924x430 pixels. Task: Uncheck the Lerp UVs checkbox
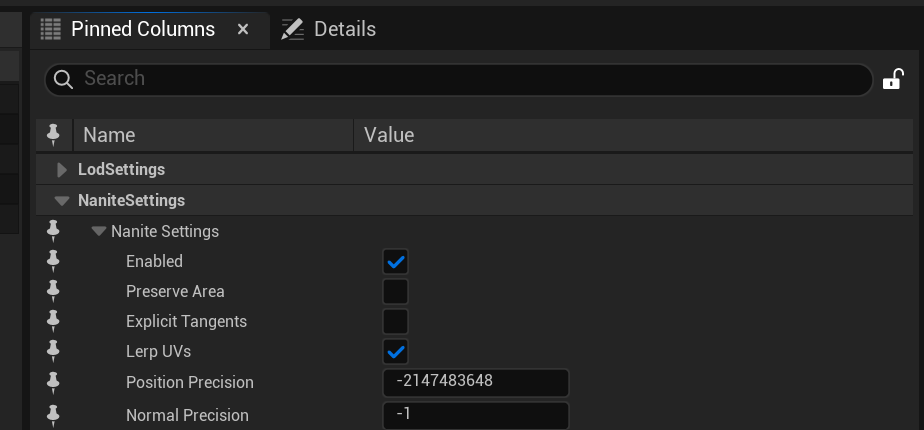(x=395, y=352)
